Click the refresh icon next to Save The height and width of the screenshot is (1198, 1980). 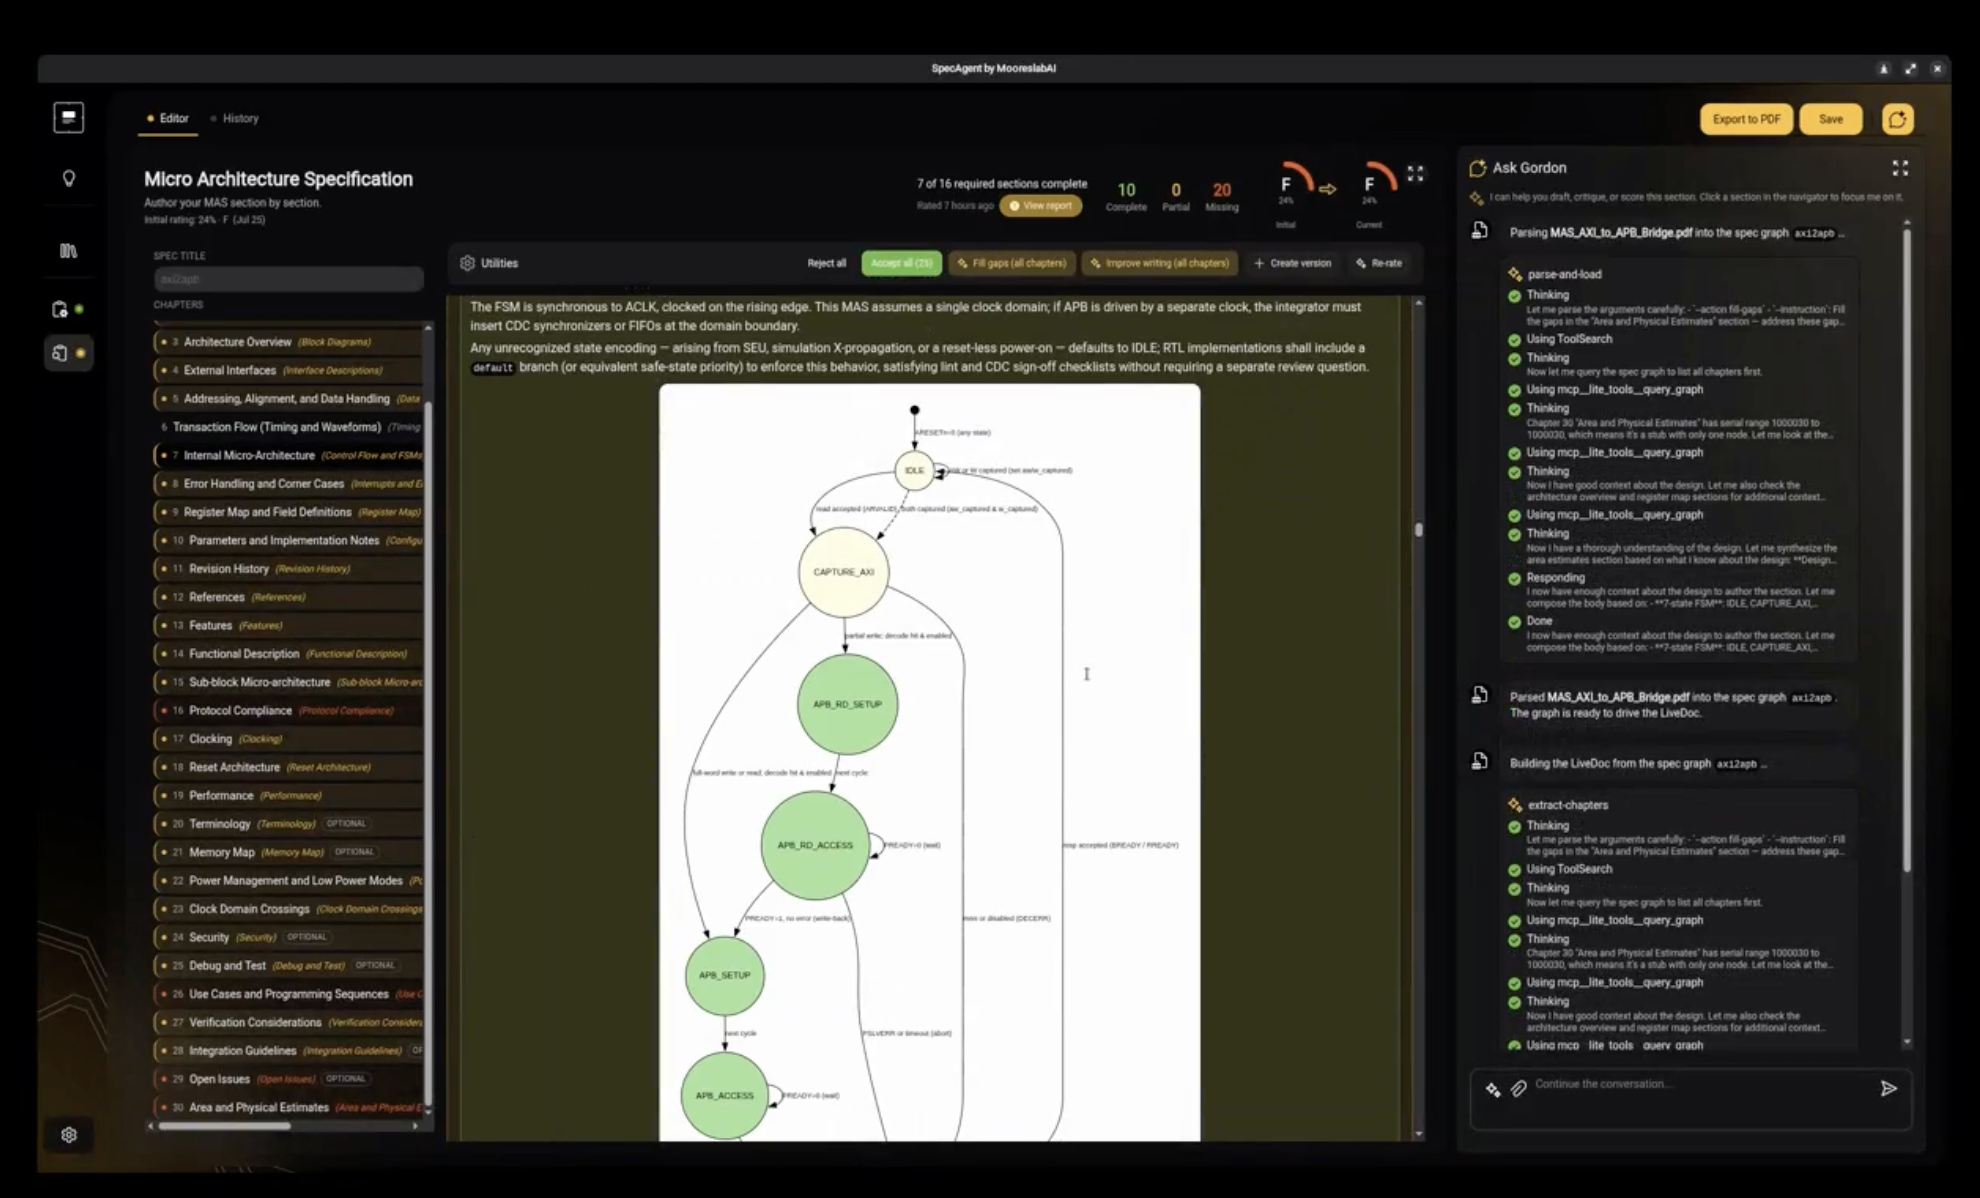[x=1897, y=119]
